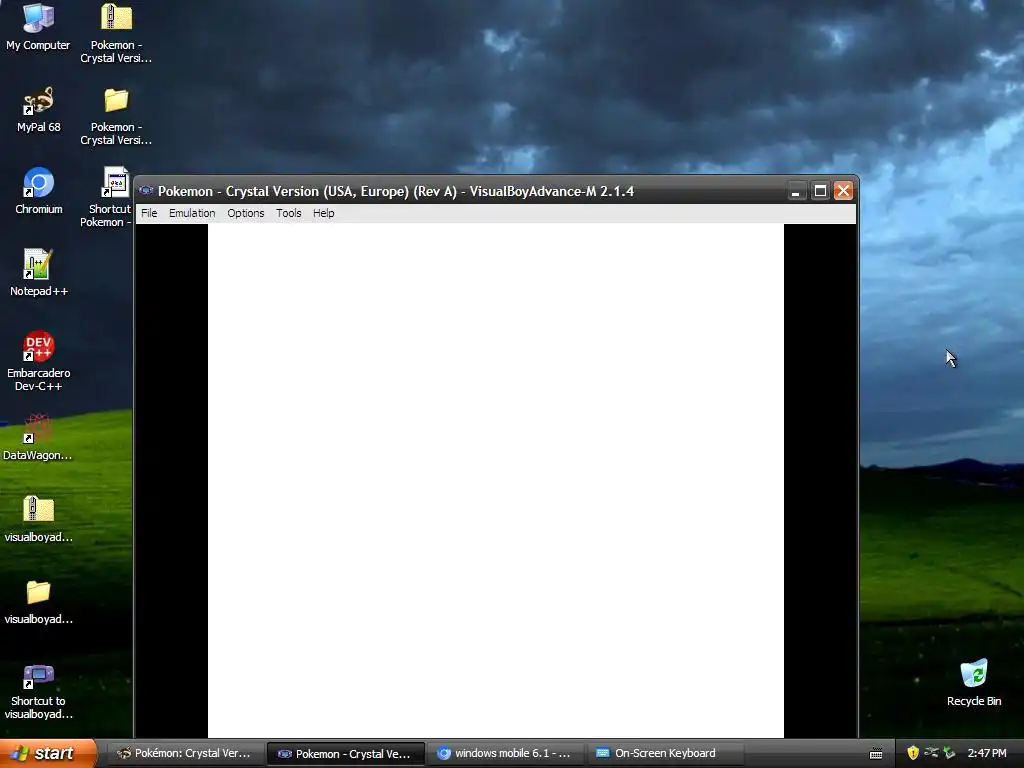
Task: Open the File menu in VisualBoyAdvance
Action: [x=149, y=213]
